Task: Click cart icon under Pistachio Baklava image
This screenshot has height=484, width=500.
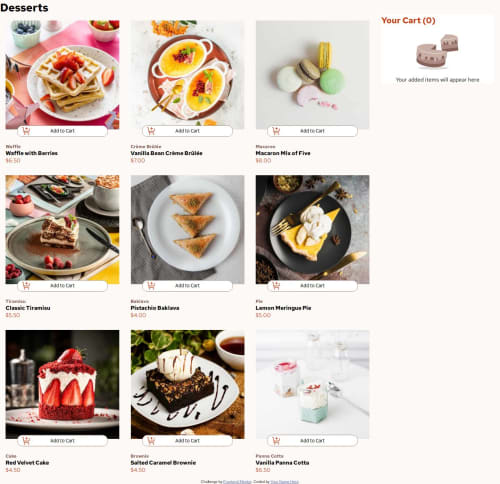Action: [151, 286]
